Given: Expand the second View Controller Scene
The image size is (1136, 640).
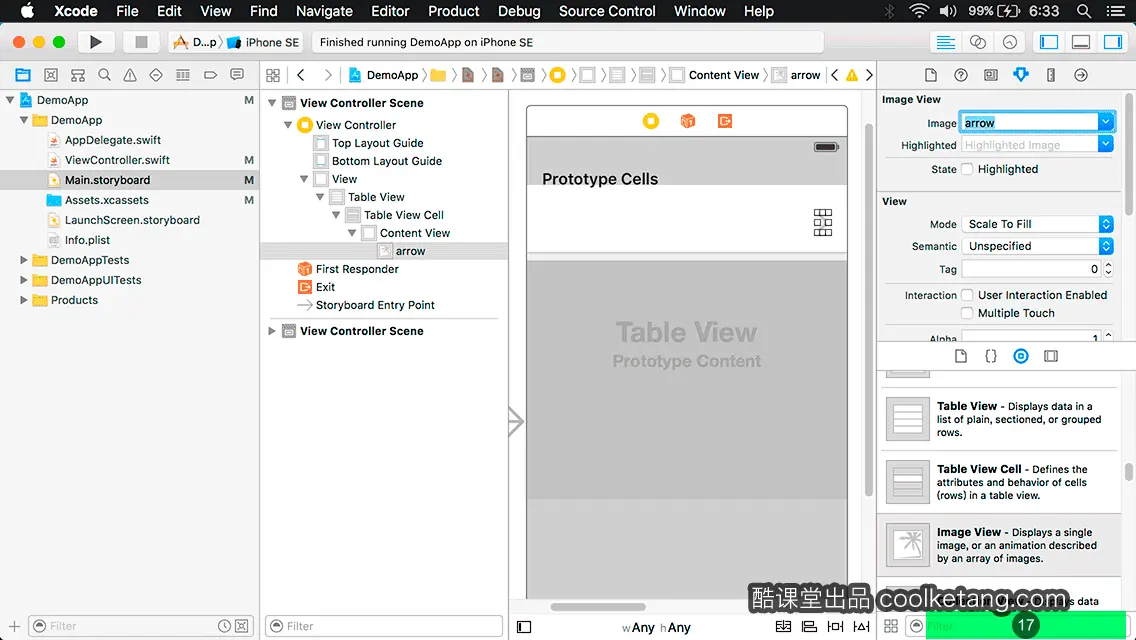Looking at the screenshot, I should point(272,331).
